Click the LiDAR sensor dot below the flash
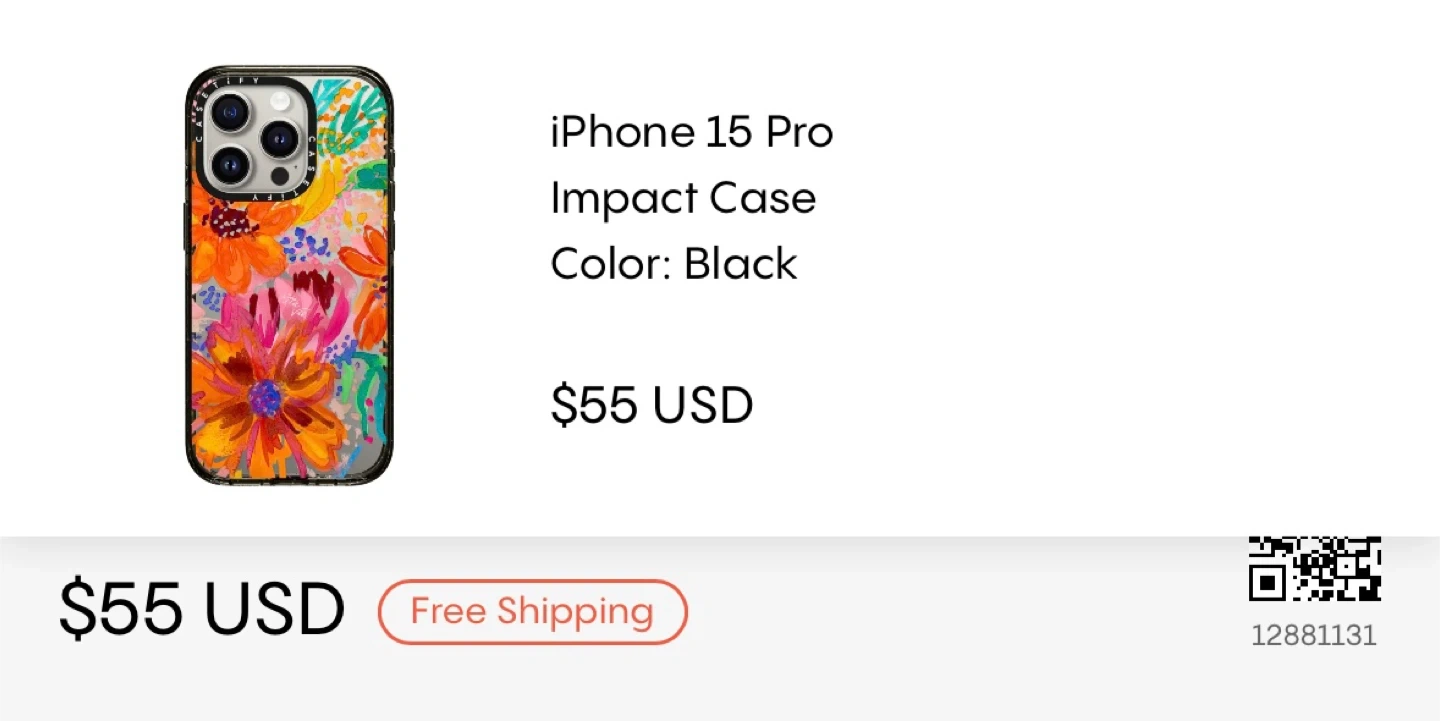 (280, 176)
